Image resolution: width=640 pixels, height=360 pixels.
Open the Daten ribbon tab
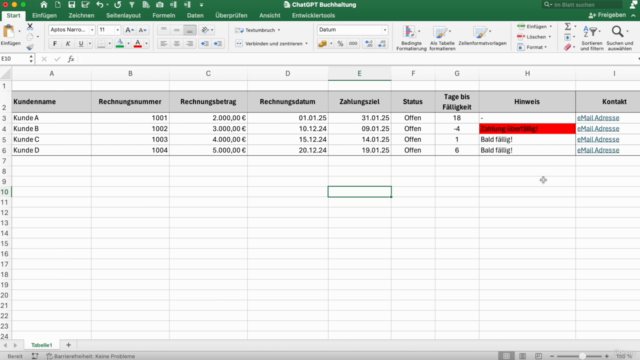pos(195,16)
